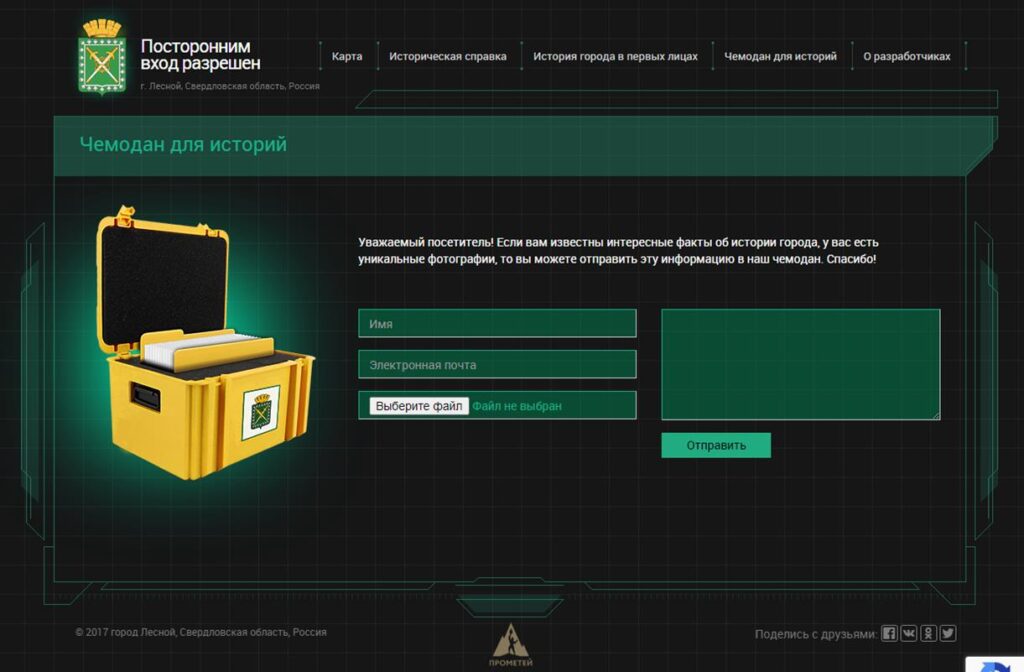Click the Посторонним вход разрешен site title
1024x672 pixels.
pyautogui.click(x=200, y=55)
